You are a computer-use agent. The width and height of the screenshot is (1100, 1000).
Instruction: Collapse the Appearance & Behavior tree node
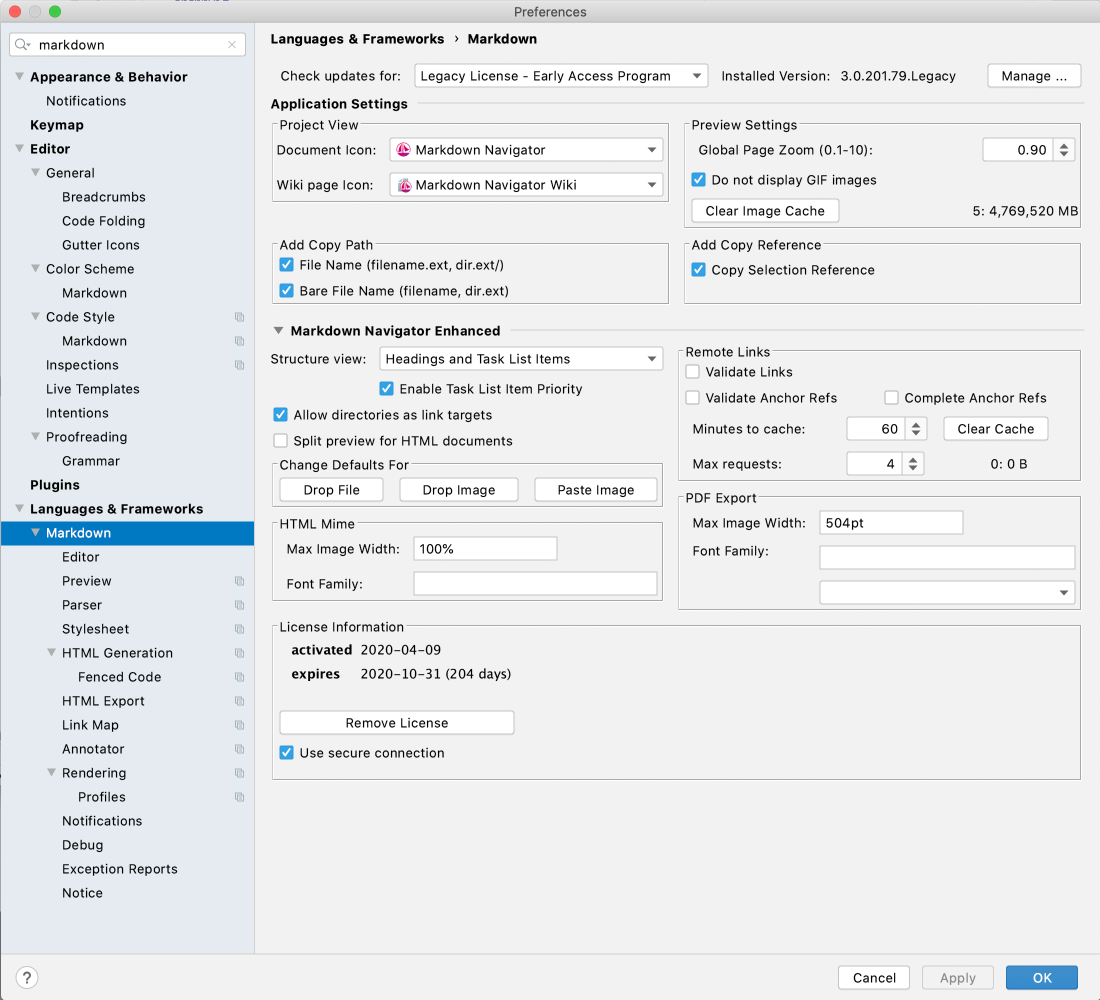20,76
